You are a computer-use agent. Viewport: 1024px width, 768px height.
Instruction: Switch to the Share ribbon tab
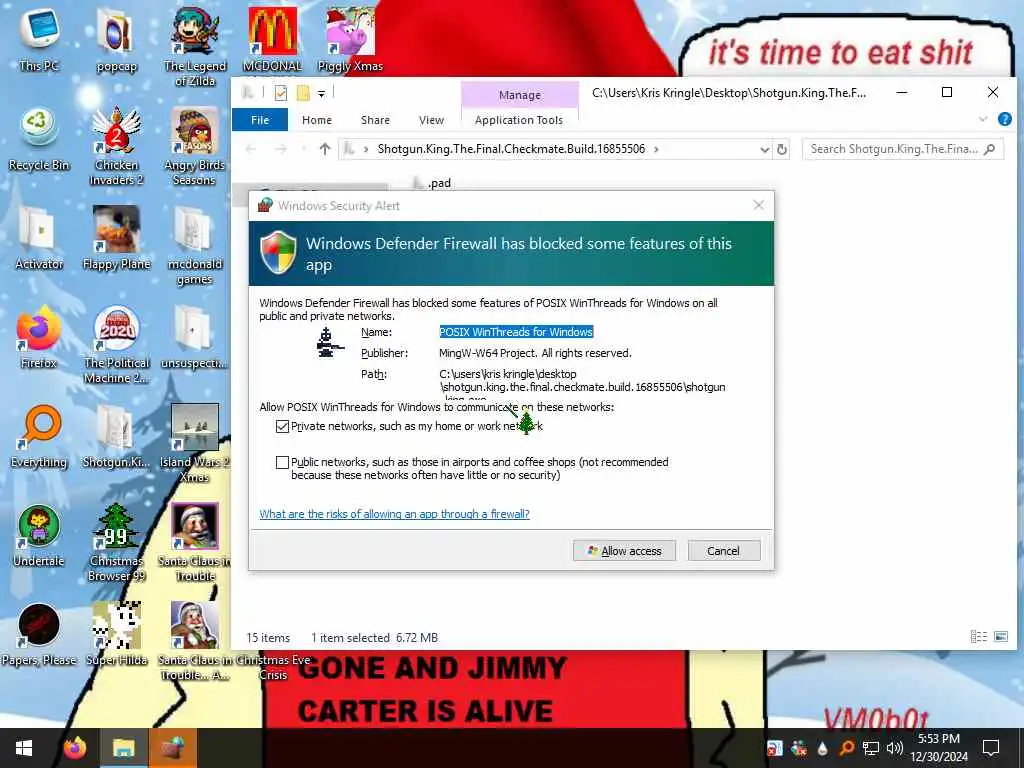(x=376, y=120)
